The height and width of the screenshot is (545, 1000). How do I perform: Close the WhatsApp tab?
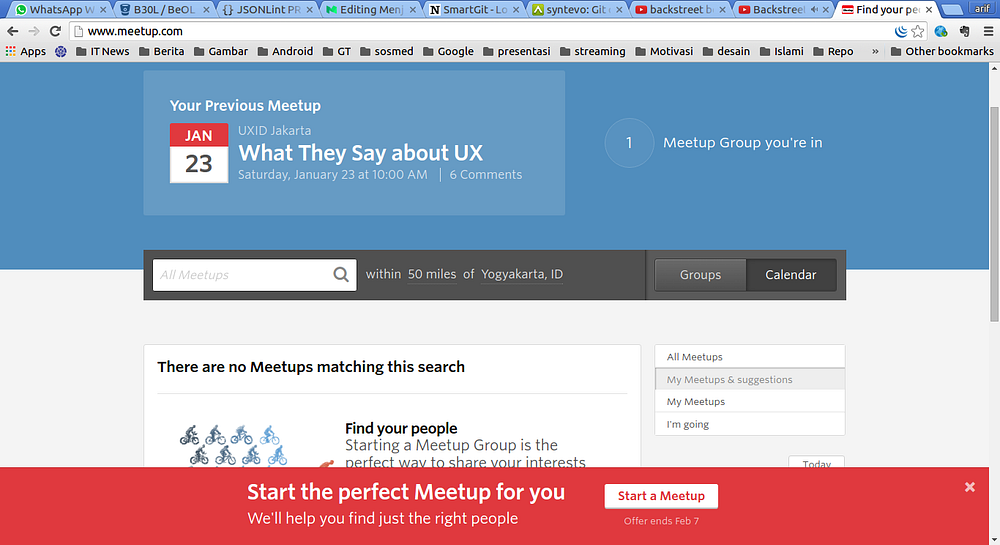coord(103,10)
